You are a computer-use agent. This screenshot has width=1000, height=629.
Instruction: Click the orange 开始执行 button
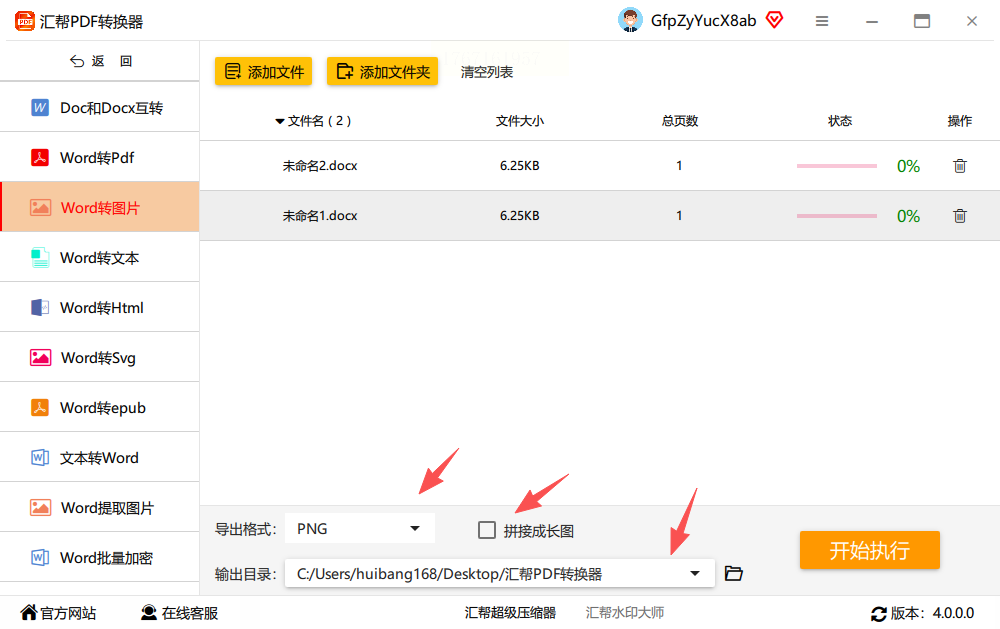[870, 550]
